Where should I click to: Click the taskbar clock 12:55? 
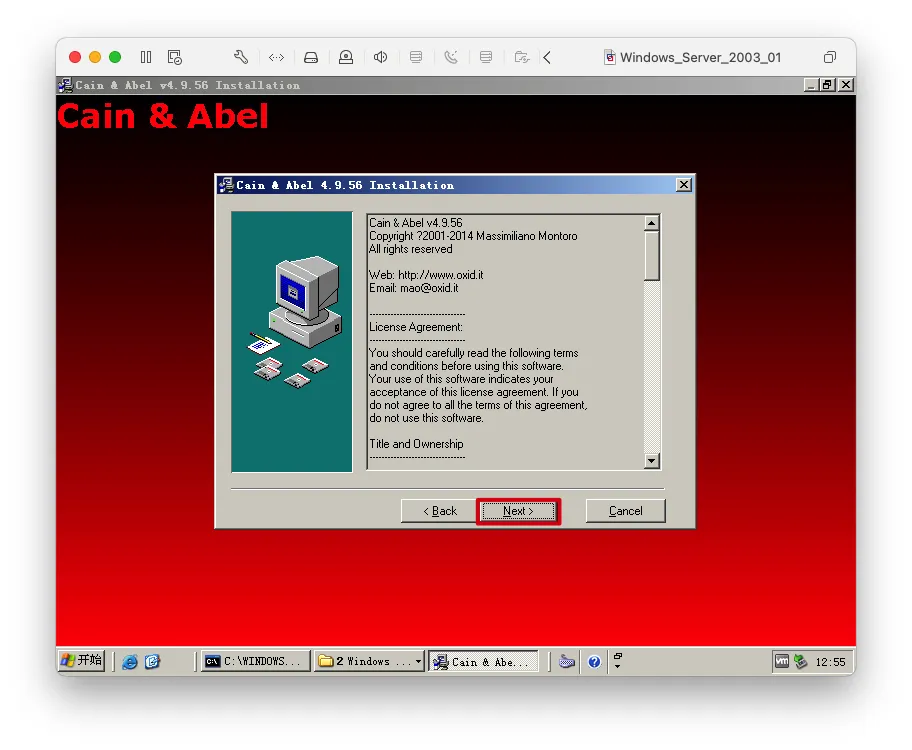click(x=830, y=662)
